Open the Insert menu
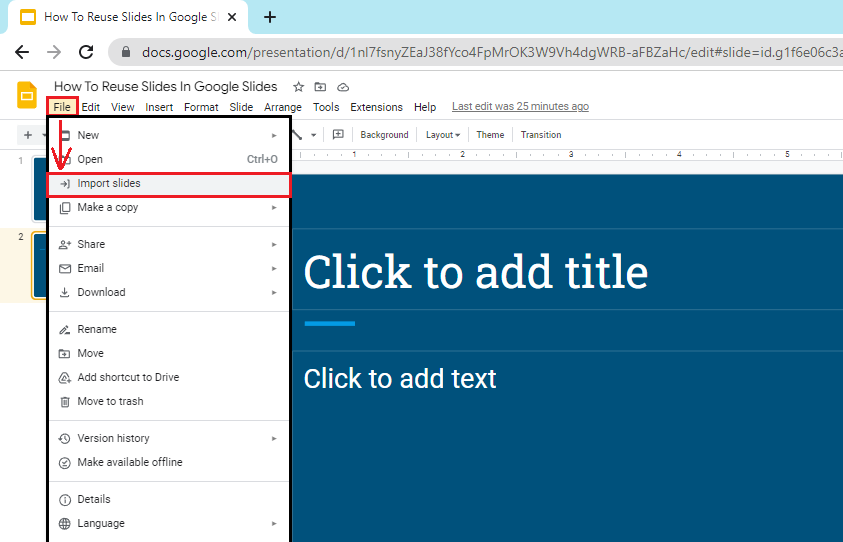Screen dimensions: 843x542 pyautogui.click(x=159, y=107)
